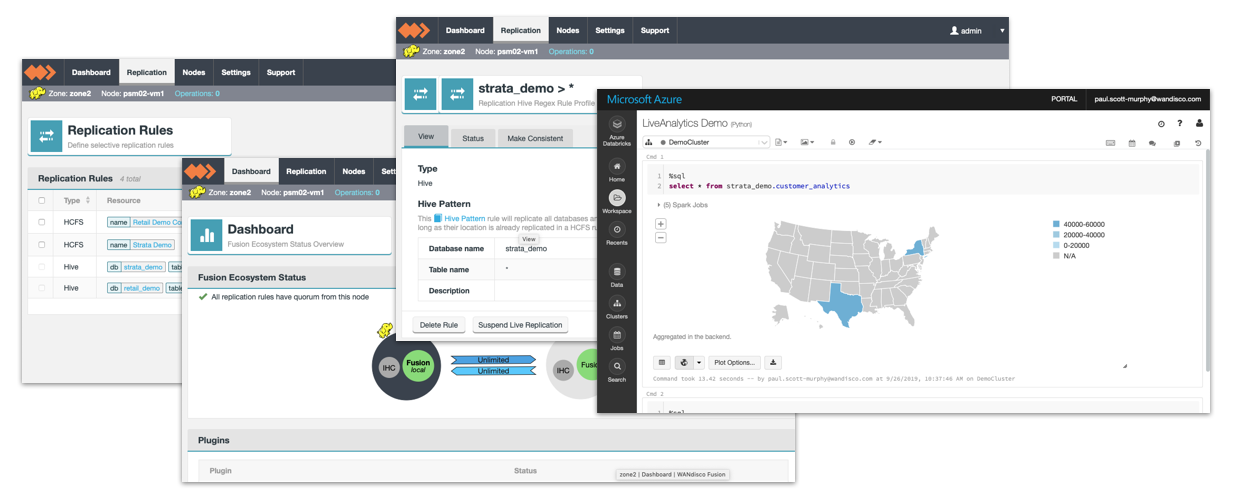Click the map zoom-in plus button
This screenshot has width=1238, height=502.
tap(661, 224)
